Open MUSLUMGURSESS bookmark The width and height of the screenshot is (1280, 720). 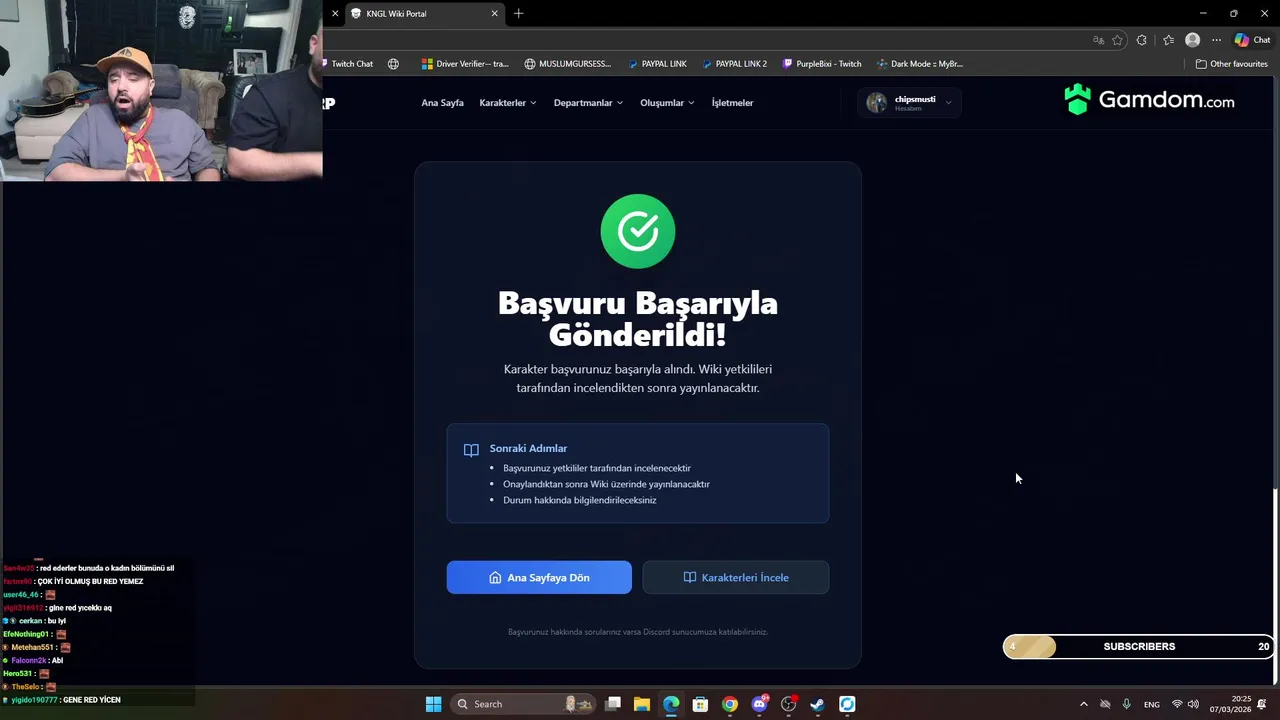(567, 64)
